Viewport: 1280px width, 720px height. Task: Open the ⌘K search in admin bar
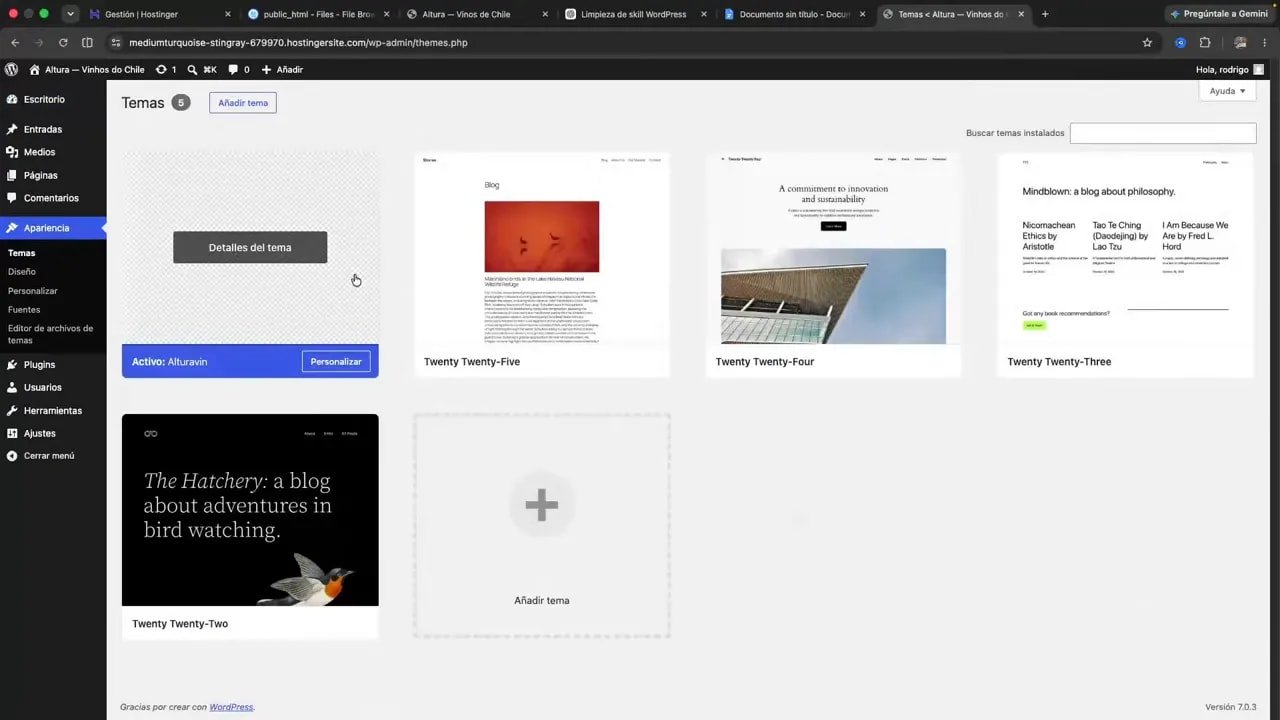click(x=202, y=70)
